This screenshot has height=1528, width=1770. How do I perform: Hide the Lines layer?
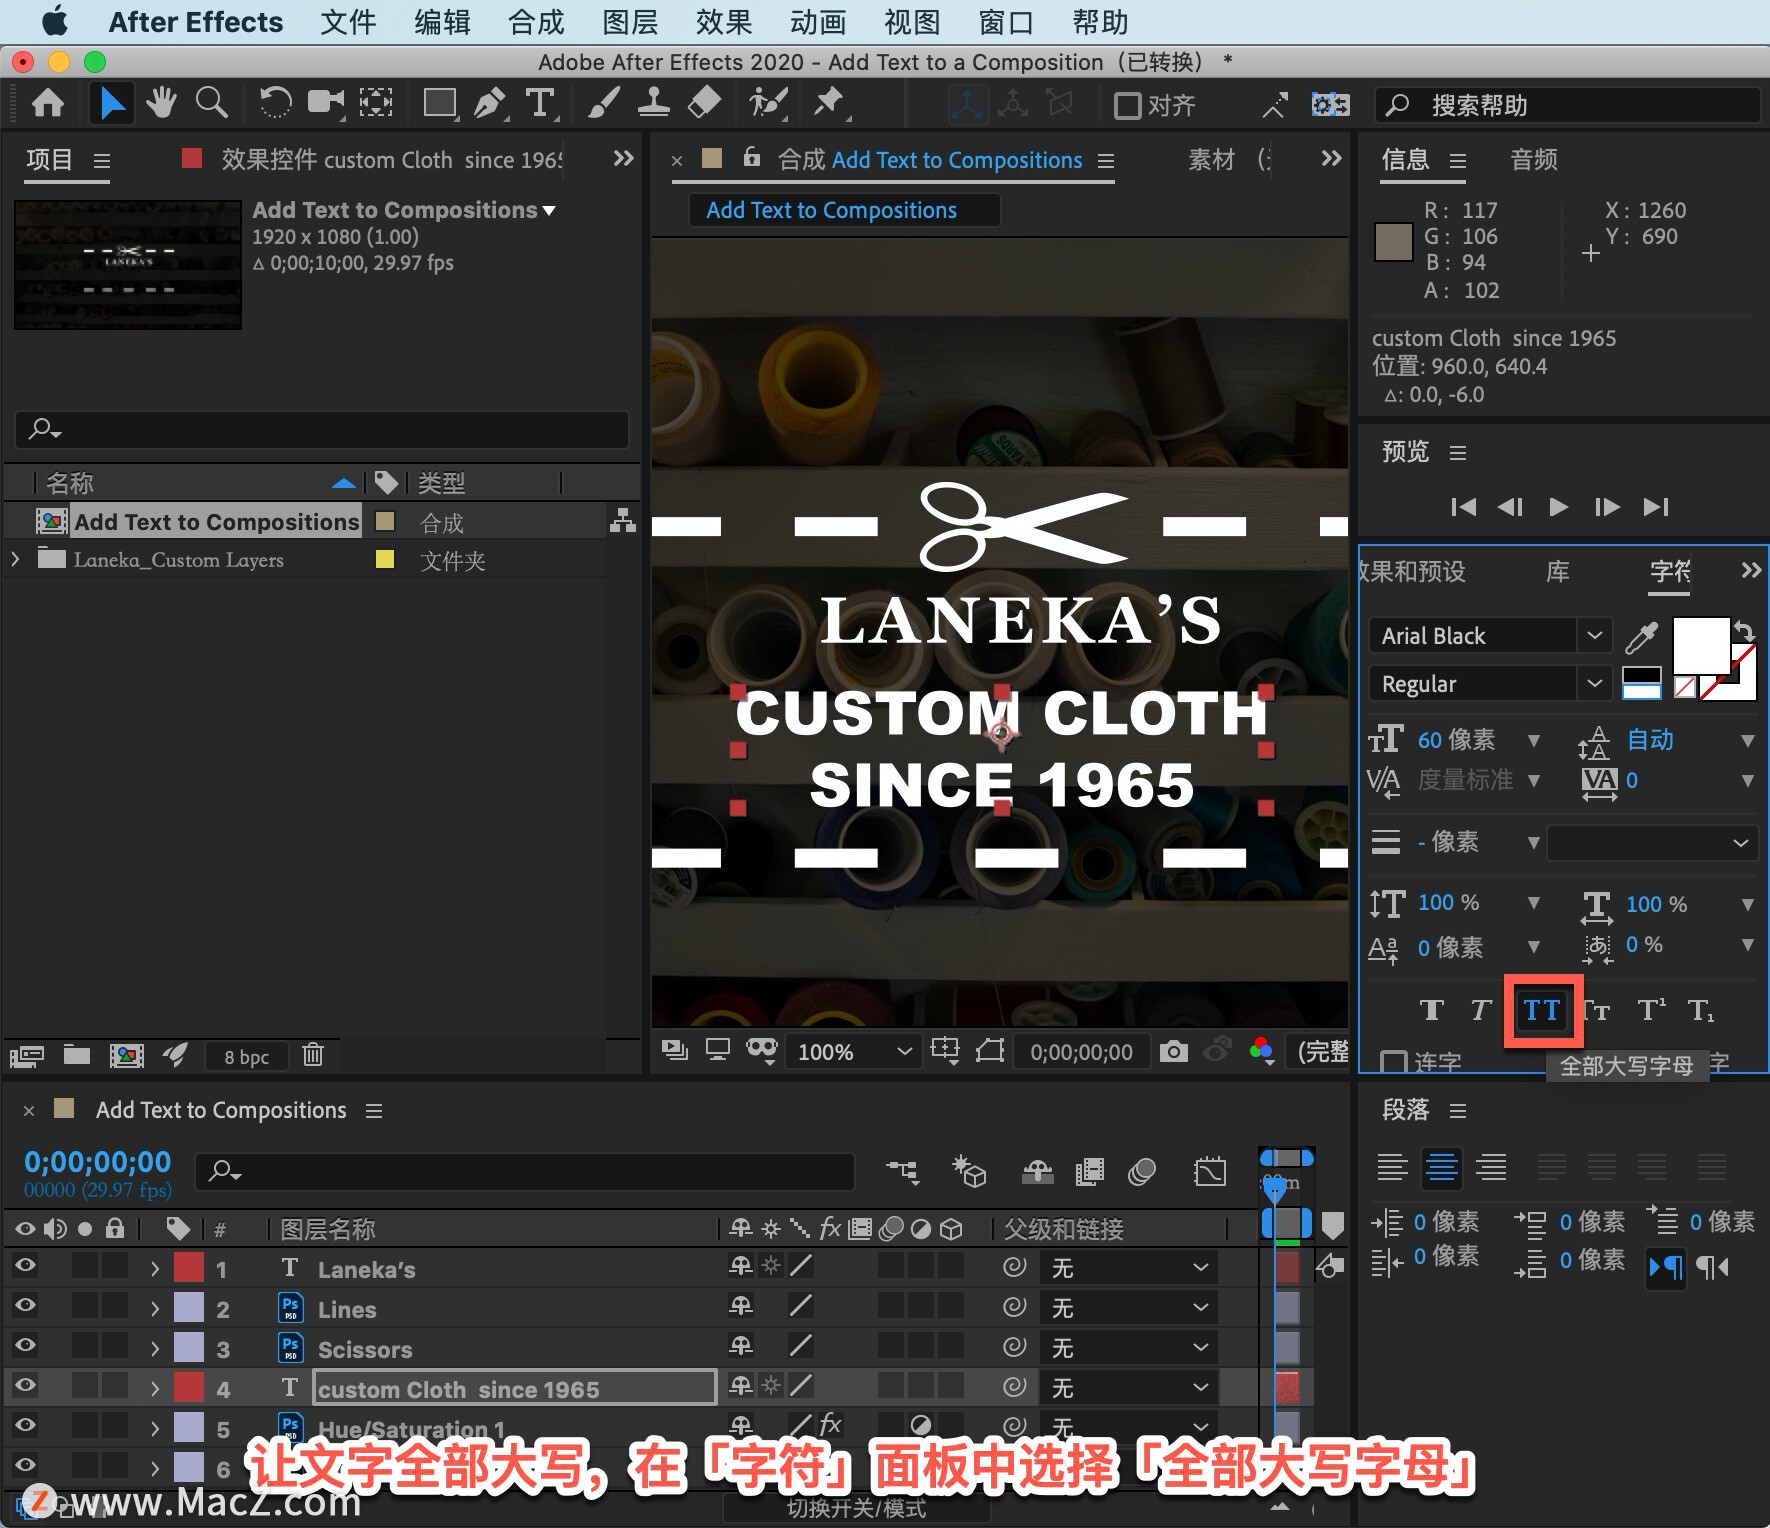click(25, 1305)
